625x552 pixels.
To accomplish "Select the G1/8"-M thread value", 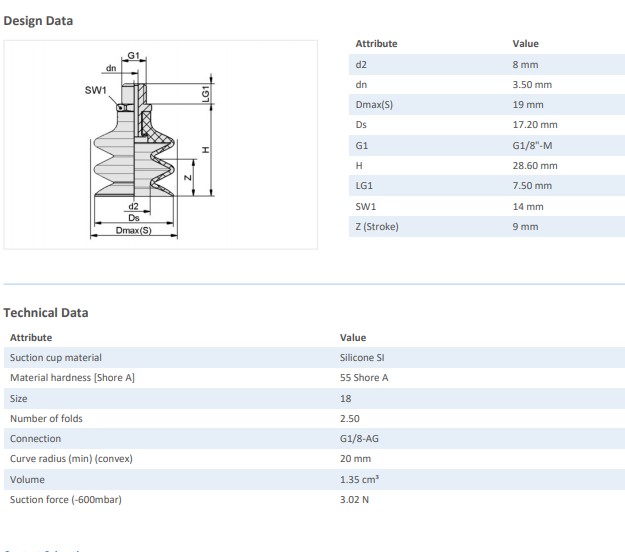I will pyautogui.click(x=533, y=146).
